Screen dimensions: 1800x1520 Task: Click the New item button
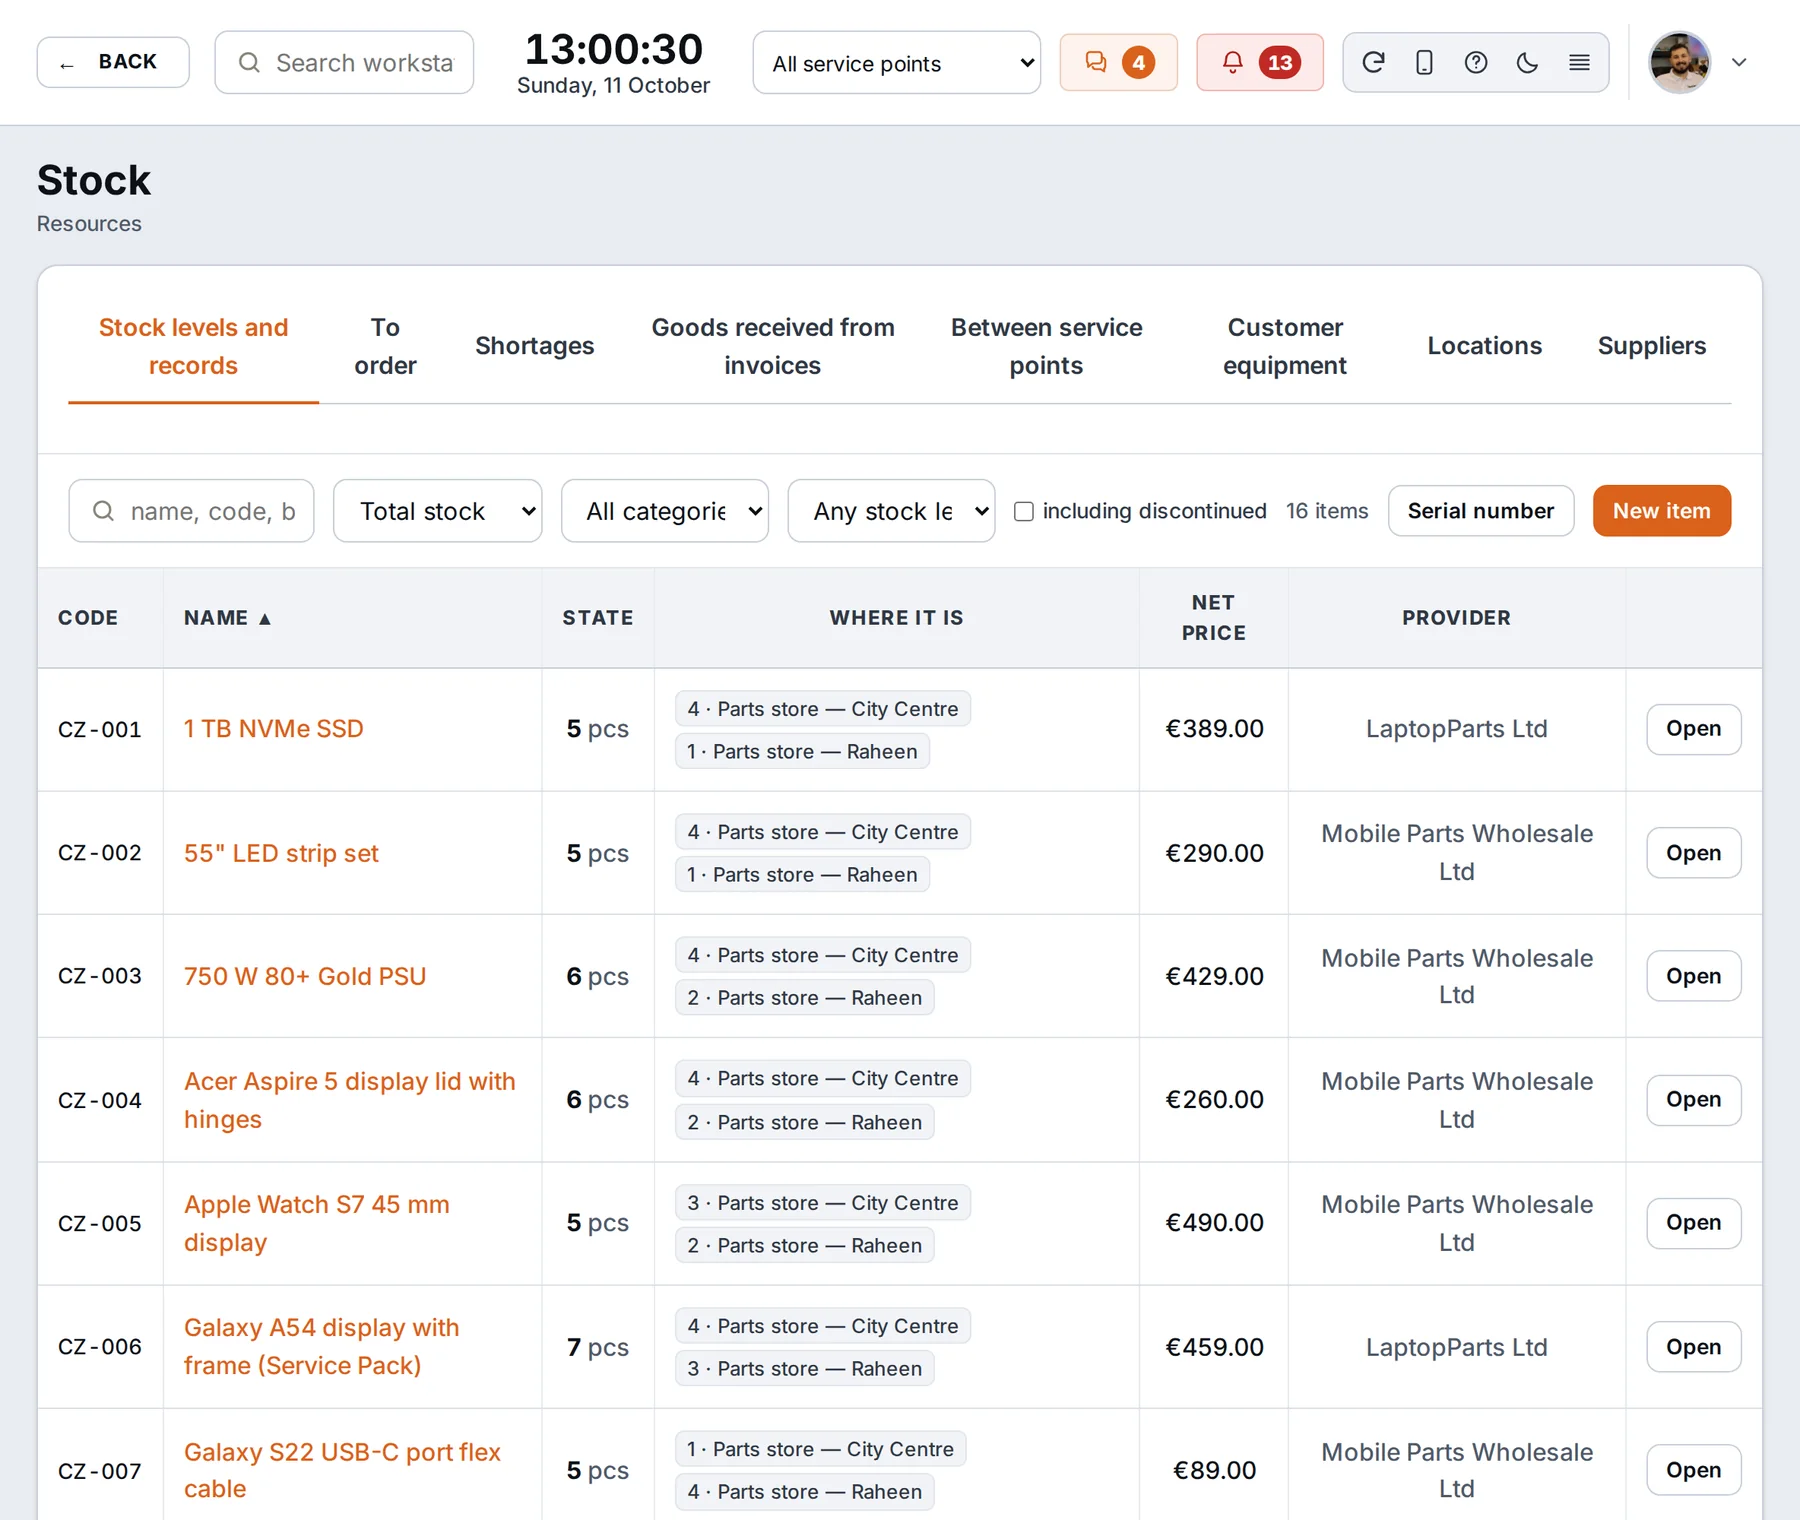click(x=1661, y=511)
